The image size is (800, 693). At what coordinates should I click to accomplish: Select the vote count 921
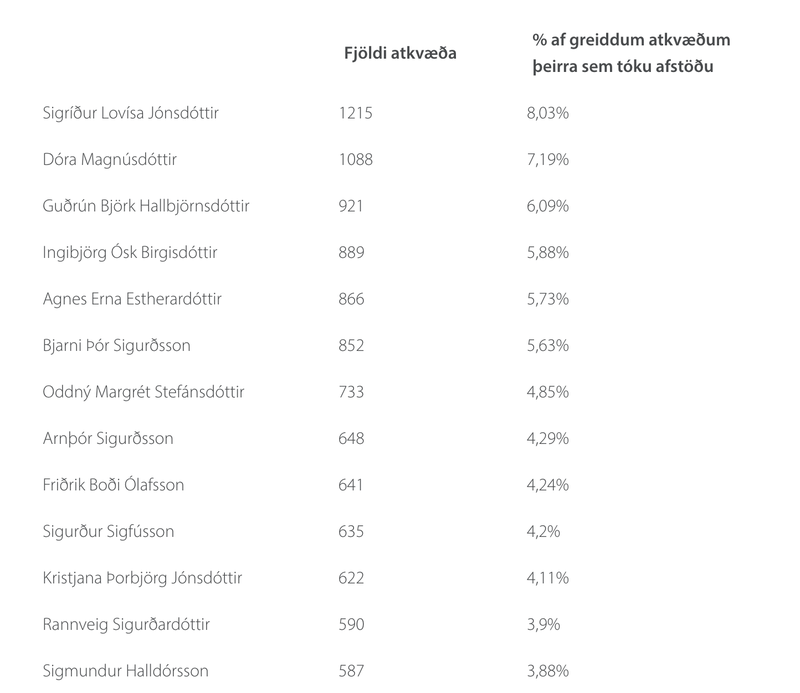352,206
